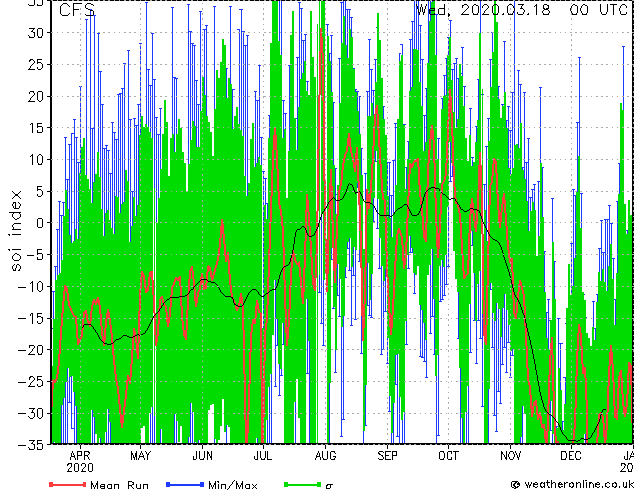This screenshot has width=634, height=490.
Task: Click the y-axis value '30'
Action: click(x=37, y=33)
